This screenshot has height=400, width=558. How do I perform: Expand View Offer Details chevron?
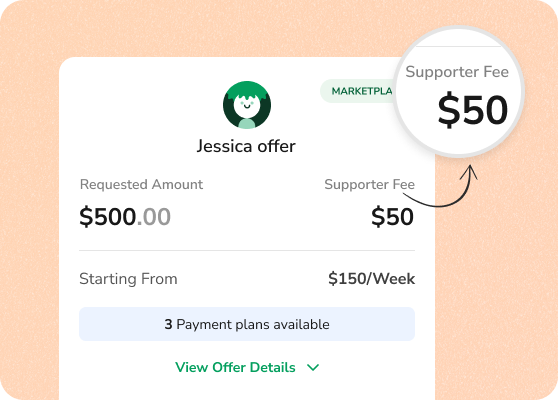pos(313,367)
